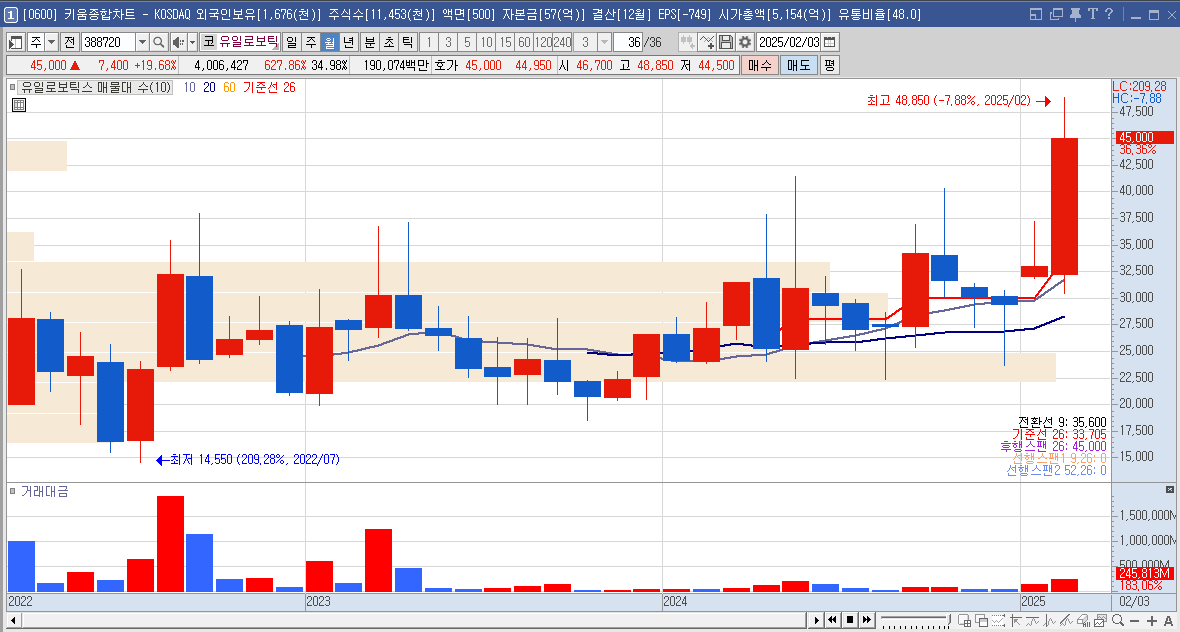
Task: Open data table grid icon in chart
Action: coord(19,105)
